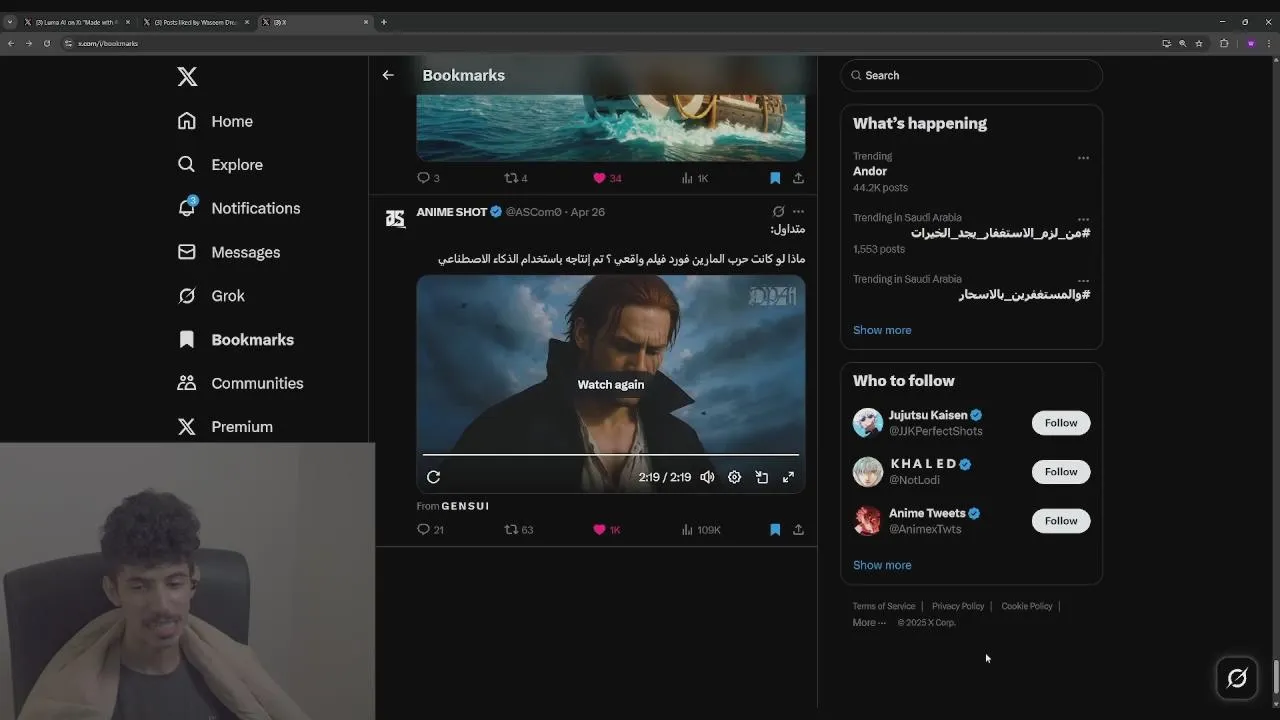The width and height of the screenshot is (1280, 720).
Task: Open more options for the Andor trend
Action: 1083,158
